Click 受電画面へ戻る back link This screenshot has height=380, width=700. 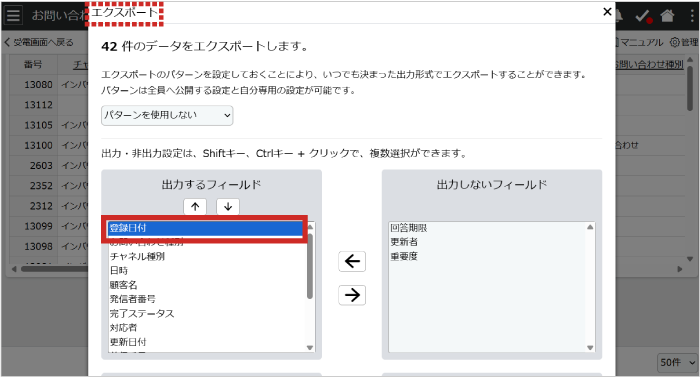coord(39,42)
